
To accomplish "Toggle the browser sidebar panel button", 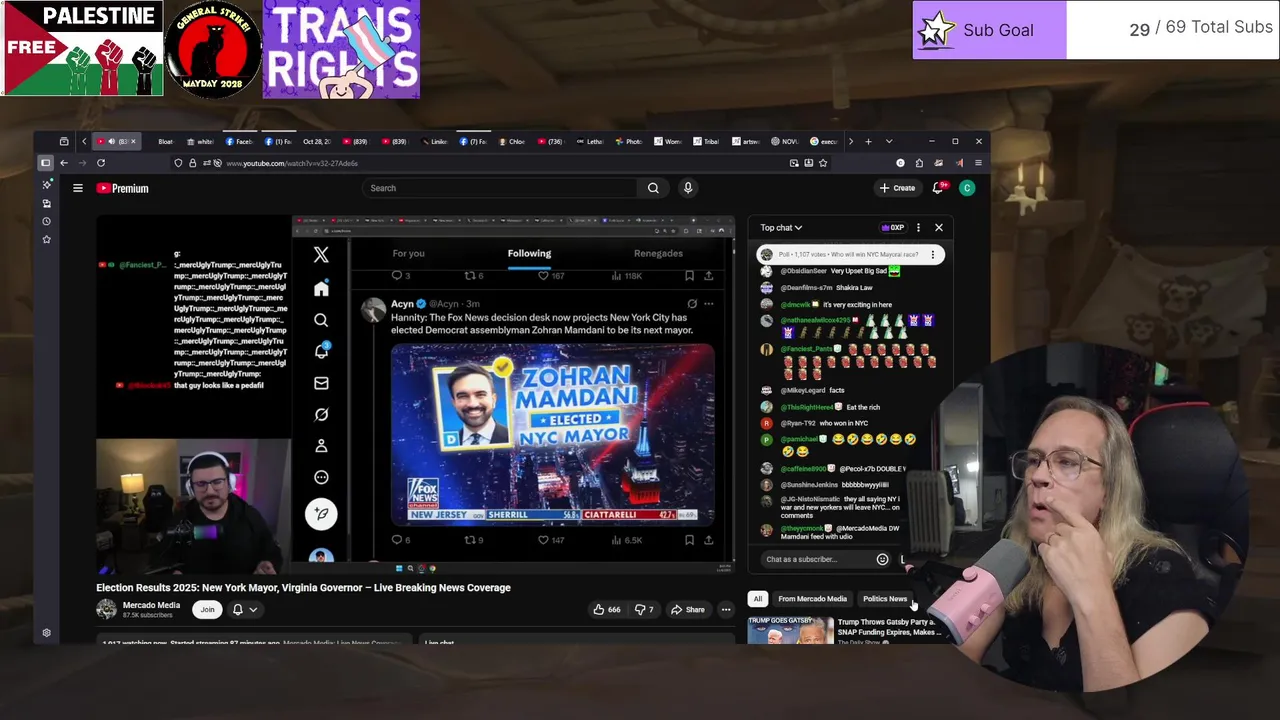I will pyautogui.click(x=45, y=163).
